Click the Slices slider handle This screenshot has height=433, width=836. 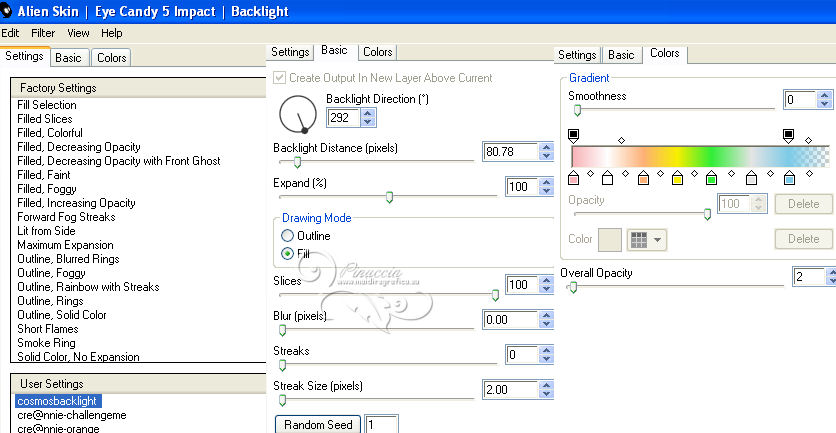pyautogui.click(x=495, y=295)
